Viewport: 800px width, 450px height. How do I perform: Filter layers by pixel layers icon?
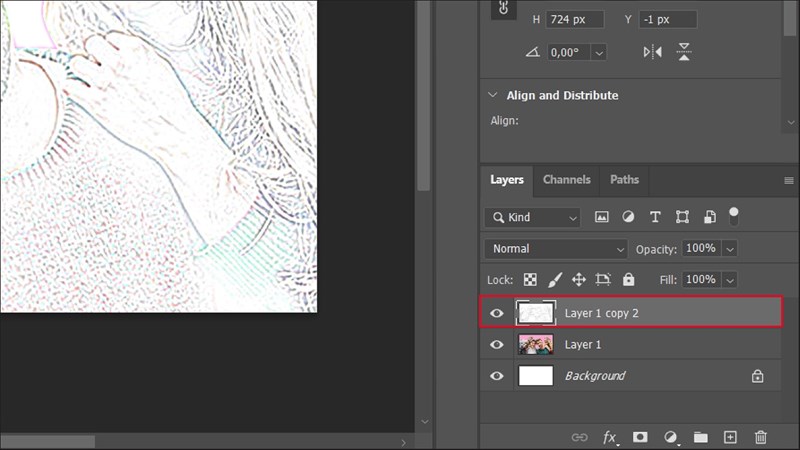[x=602, y=217]
